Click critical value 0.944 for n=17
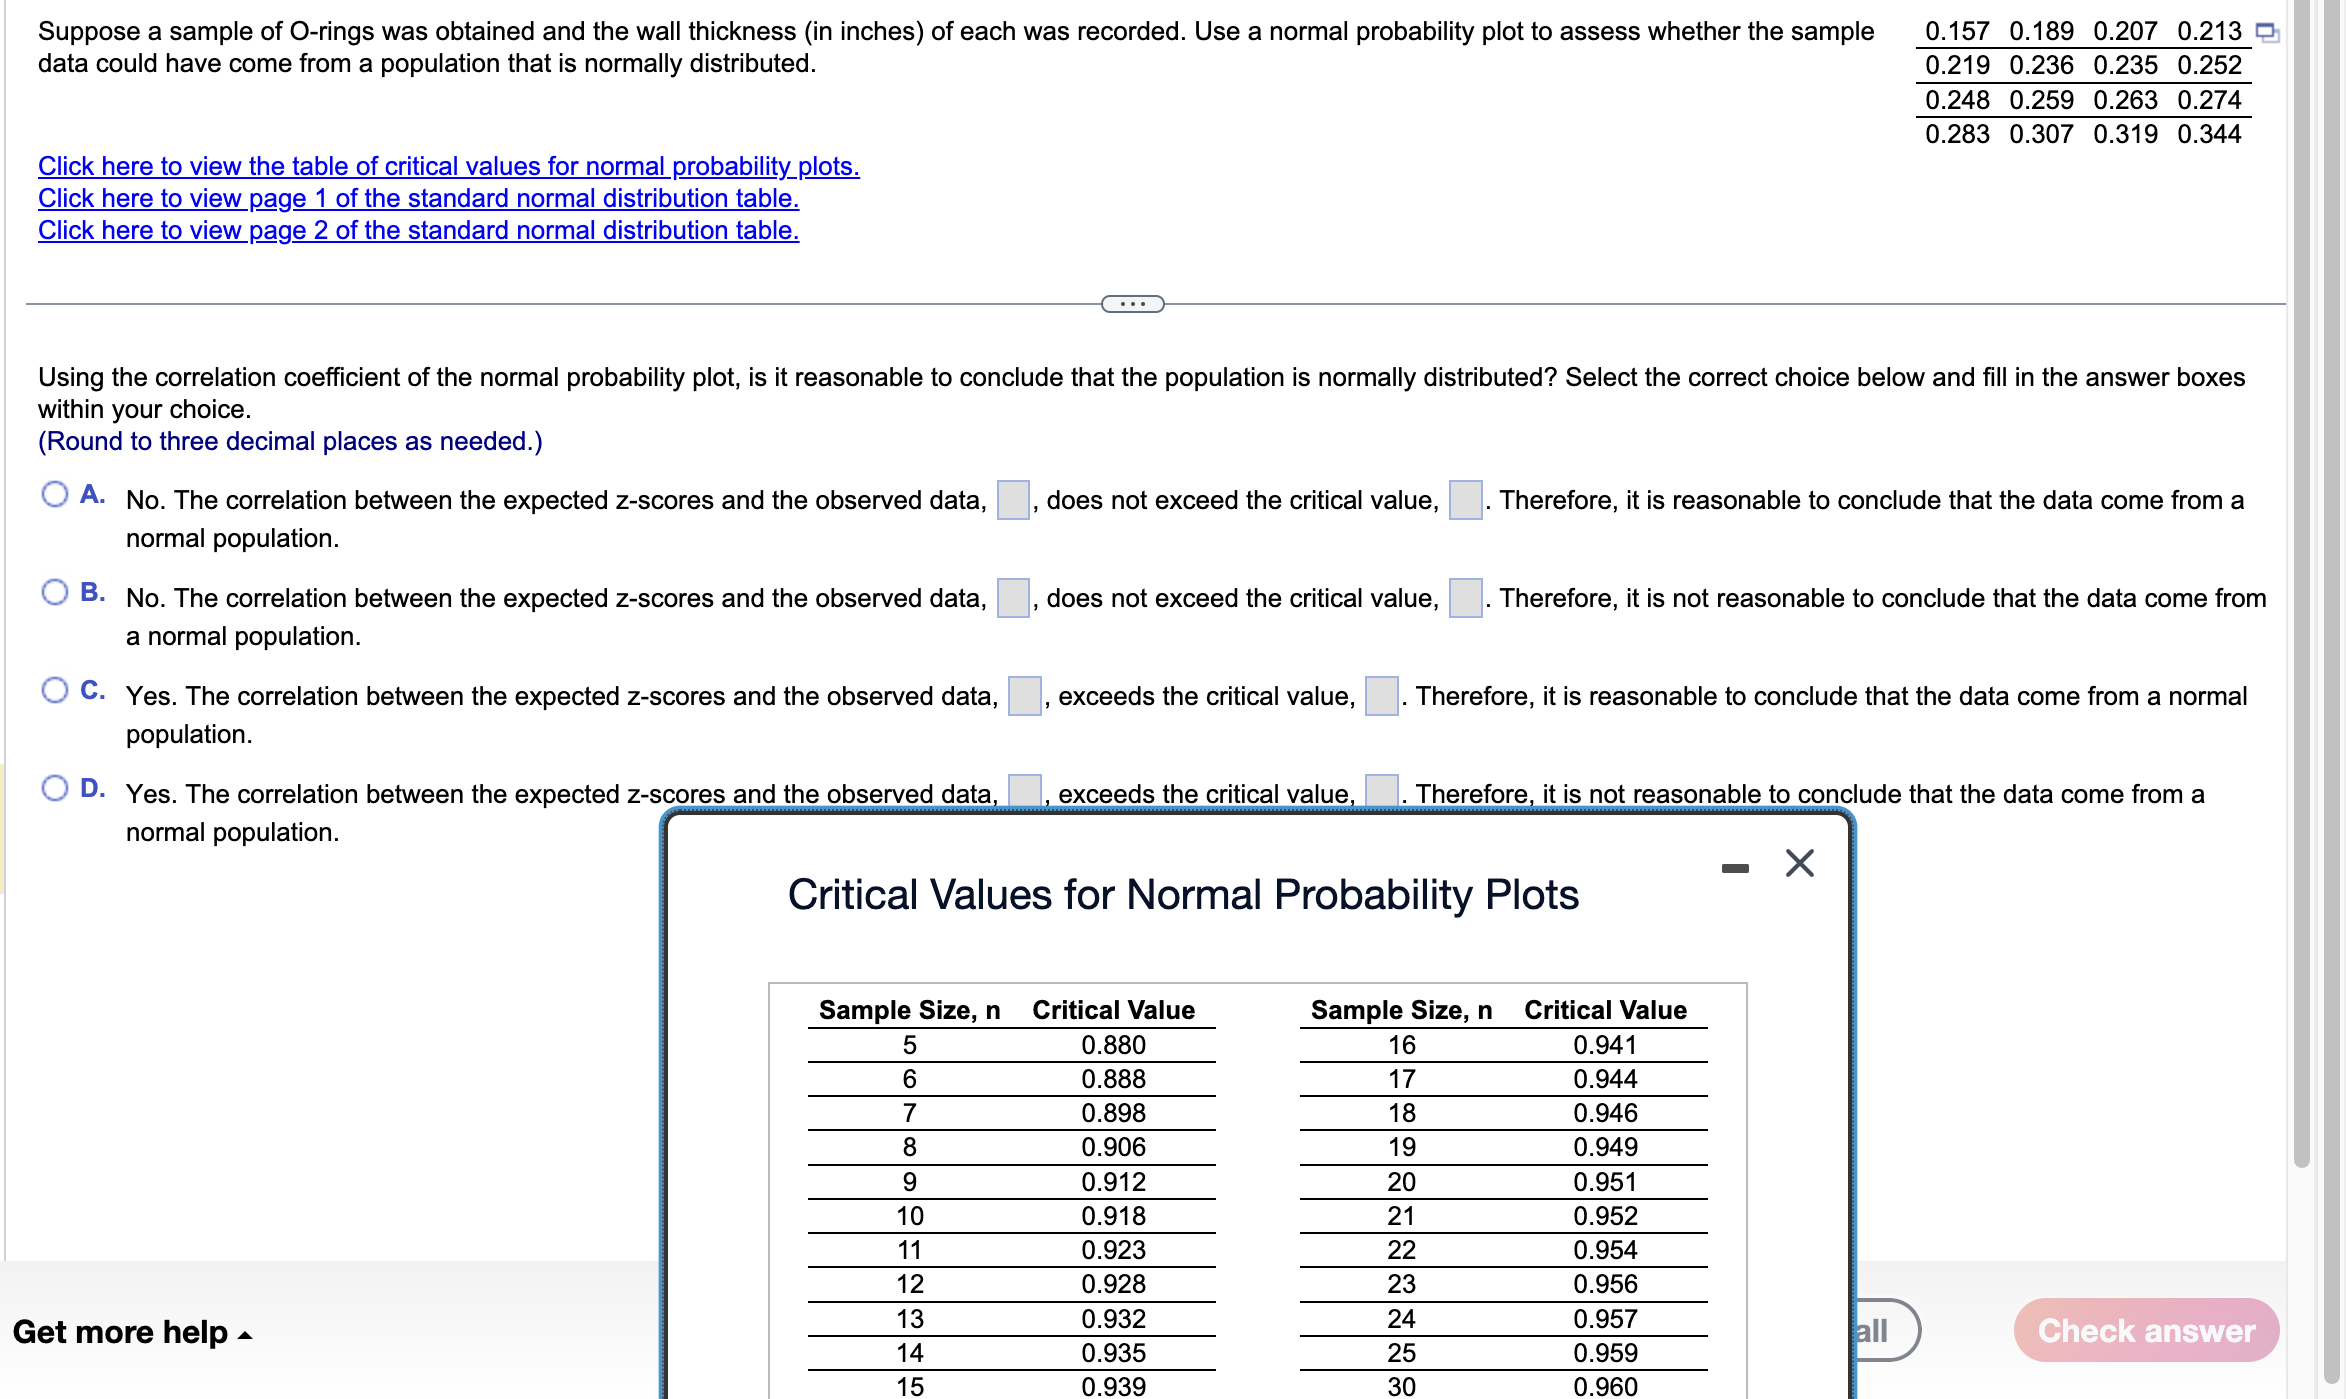Screen dimensions: 2346x1399 pyautogui.click(x=1605, y=1079)
